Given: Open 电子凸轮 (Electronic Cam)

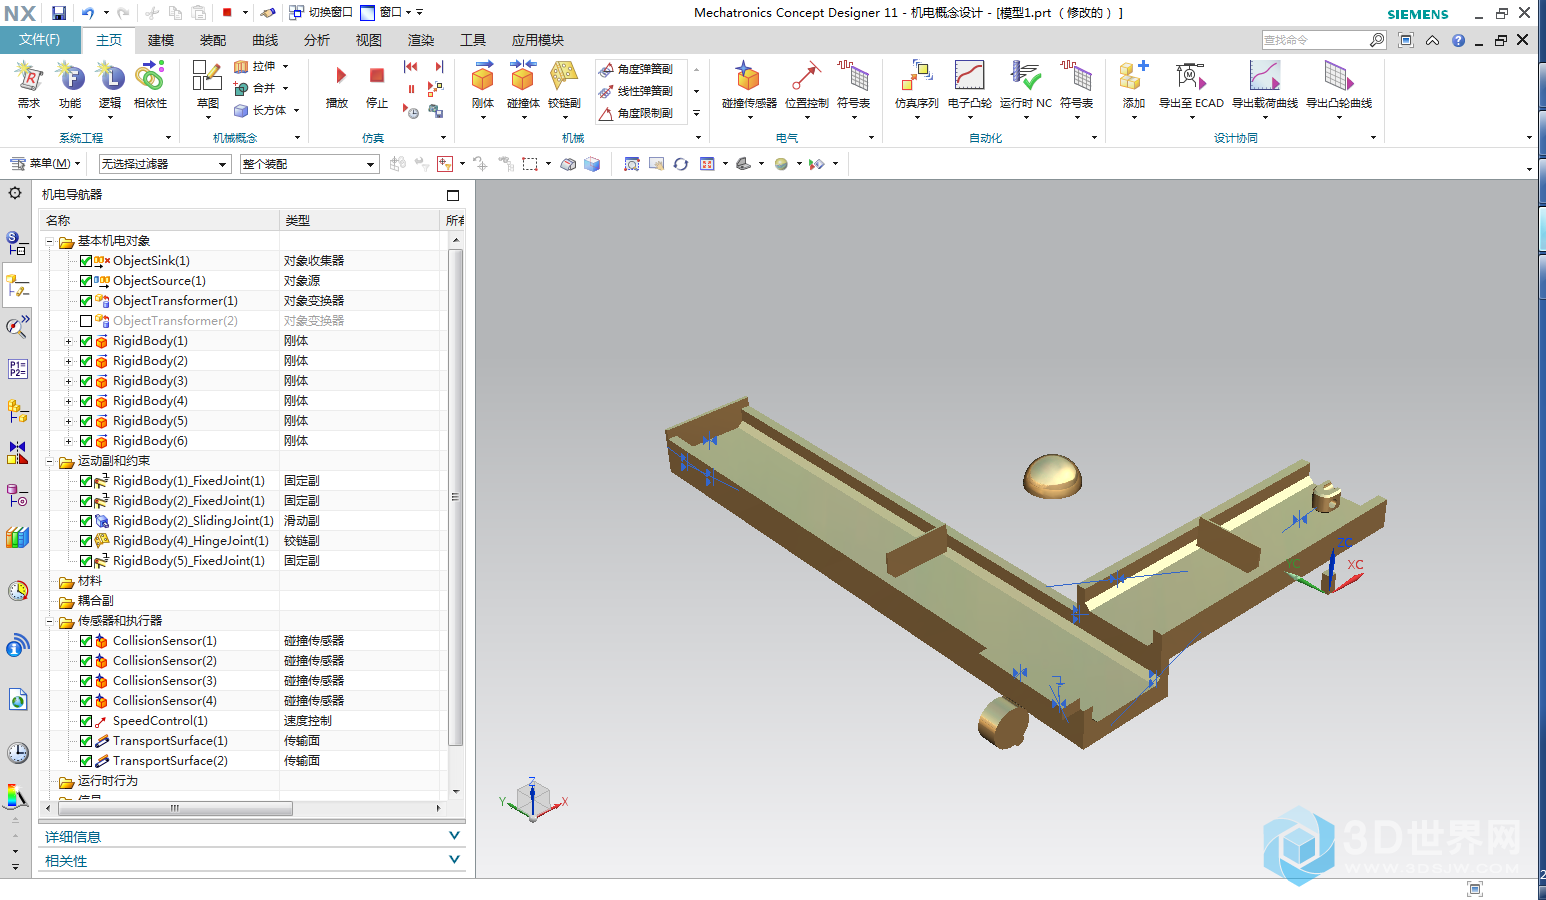Looking at the screenshot, I should pyautogui.click(x=969, y=84).
